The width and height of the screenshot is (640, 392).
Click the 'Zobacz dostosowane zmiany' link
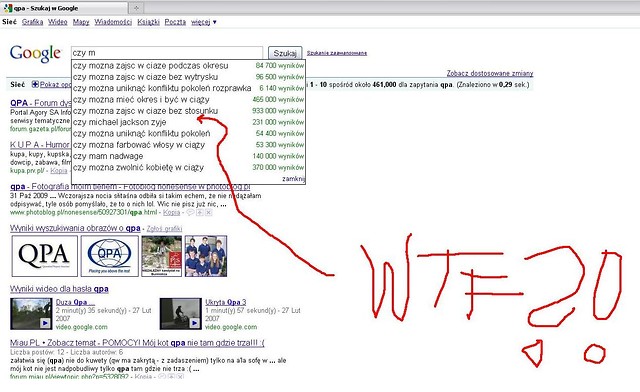tap(490, 74)
